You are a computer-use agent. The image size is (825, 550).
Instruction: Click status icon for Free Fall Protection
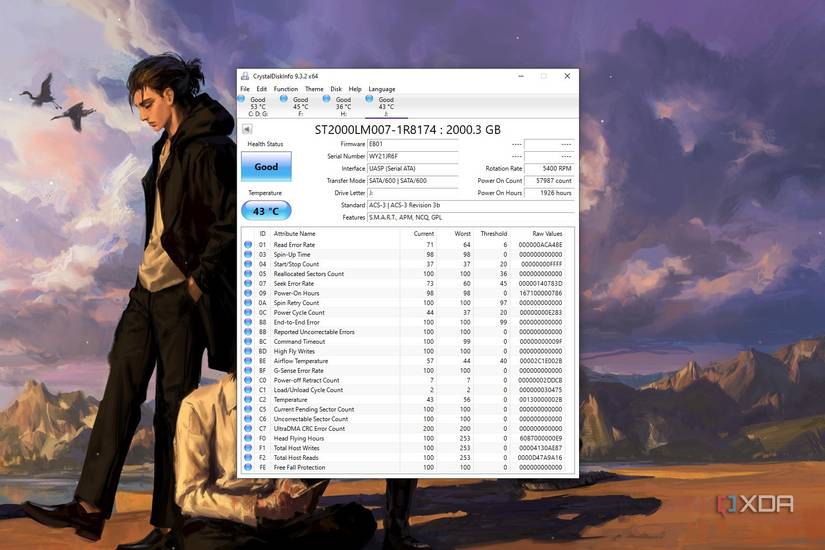248,467
